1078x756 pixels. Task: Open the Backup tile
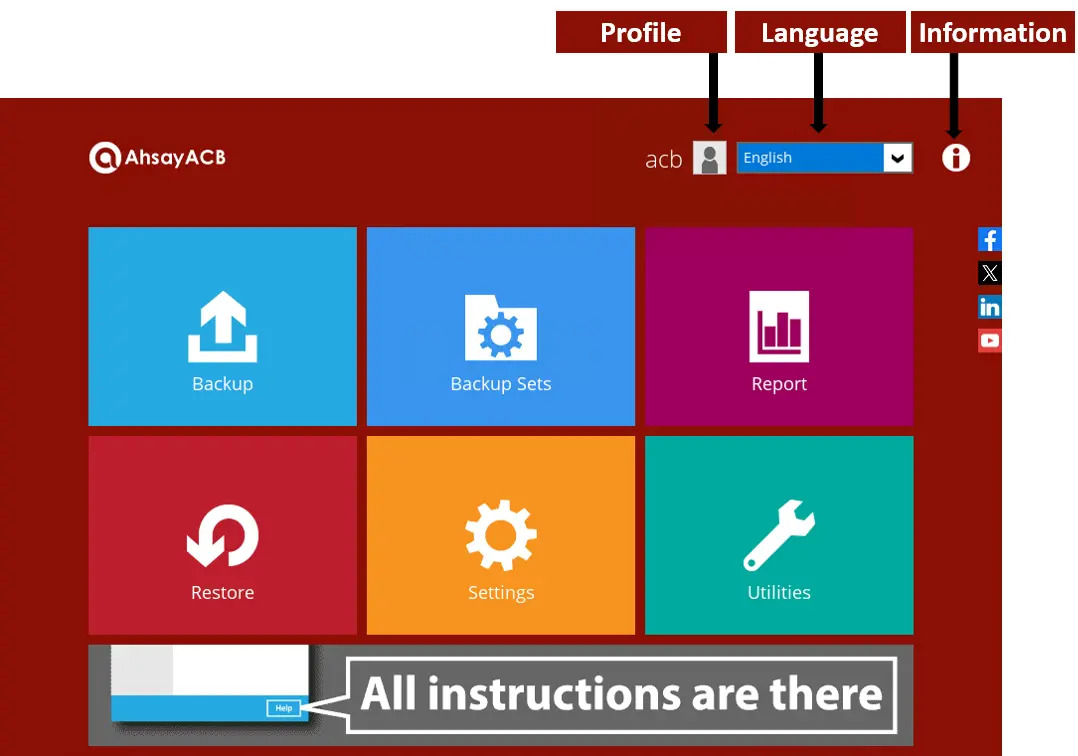pyautogui.click(x=222, y=327)
